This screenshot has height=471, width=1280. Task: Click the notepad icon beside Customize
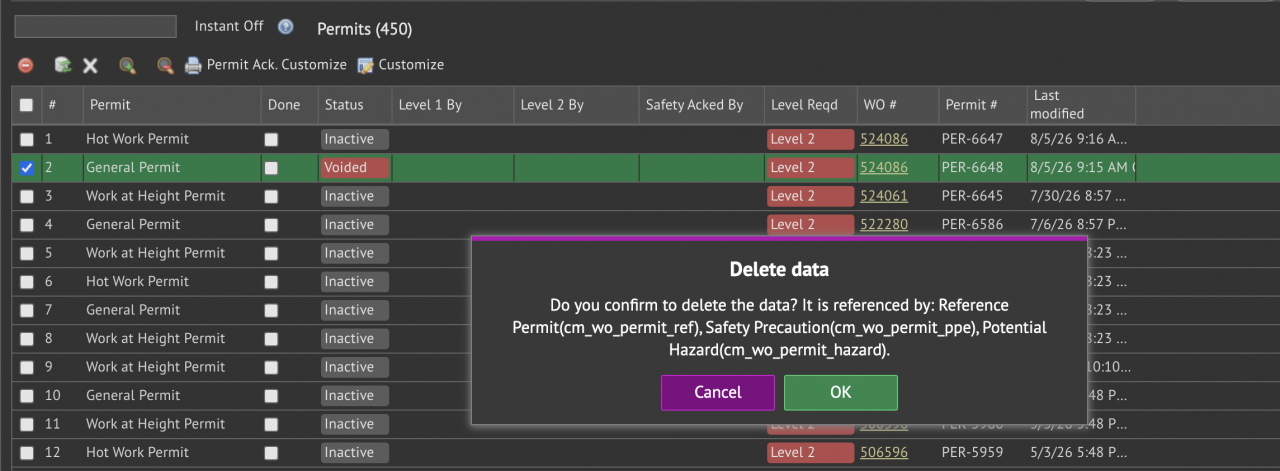click(x=366, y=65)
